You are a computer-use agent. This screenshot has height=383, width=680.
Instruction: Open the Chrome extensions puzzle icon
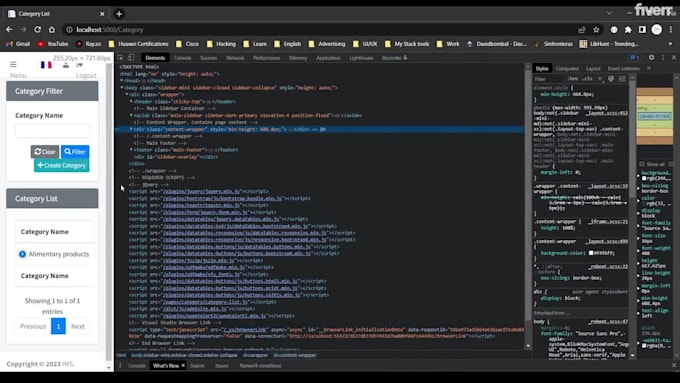[x=628, y=29]
